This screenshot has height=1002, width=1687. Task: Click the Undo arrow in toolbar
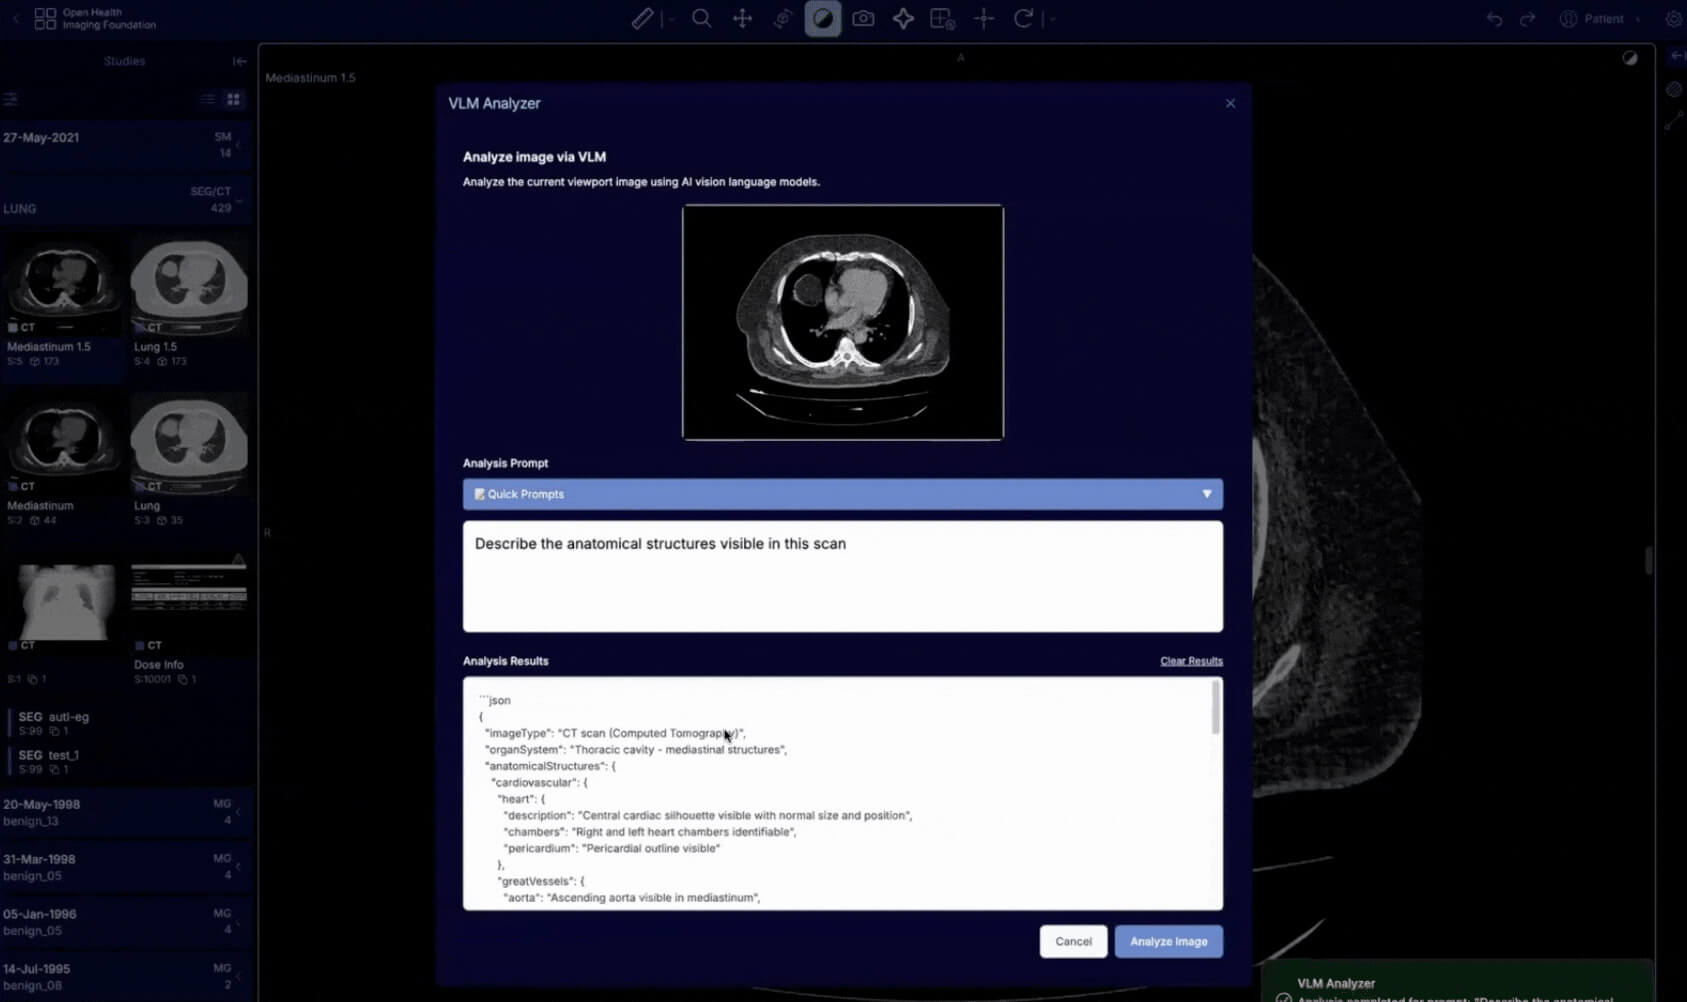[1494, 19]
